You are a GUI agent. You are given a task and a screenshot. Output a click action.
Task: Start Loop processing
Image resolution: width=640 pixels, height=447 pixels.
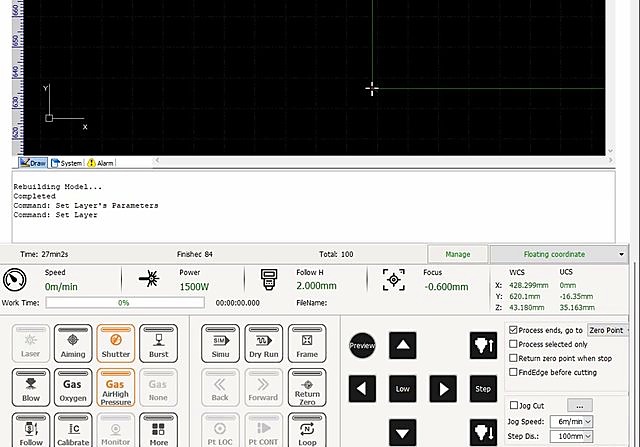click(x=307, y=430)
